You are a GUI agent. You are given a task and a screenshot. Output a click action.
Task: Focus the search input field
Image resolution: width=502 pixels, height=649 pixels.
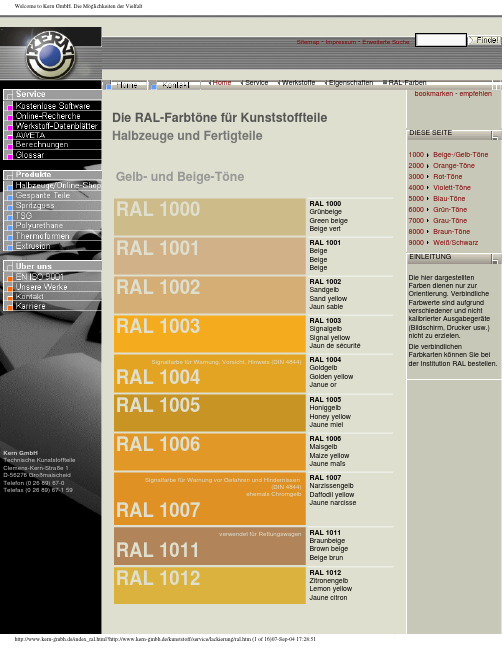441,40
